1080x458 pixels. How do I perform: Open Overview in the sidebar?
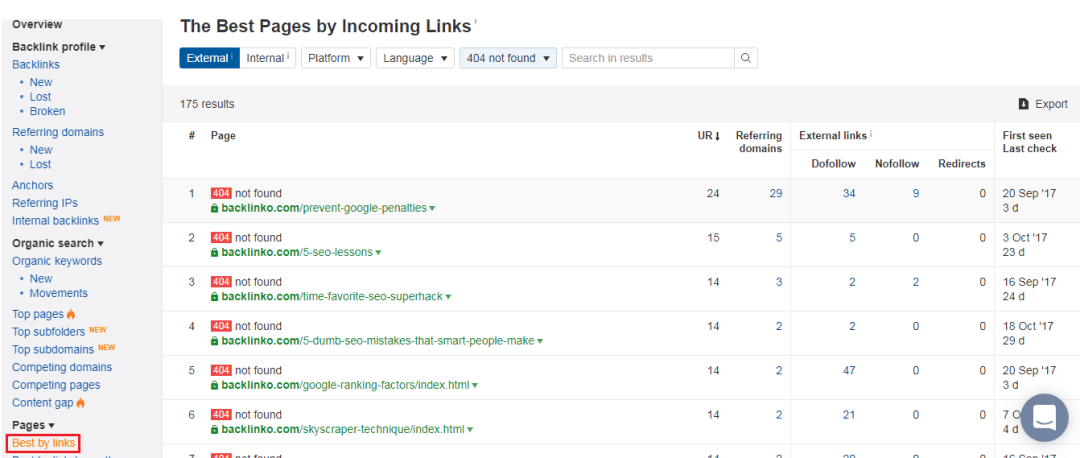coord(37,24)
